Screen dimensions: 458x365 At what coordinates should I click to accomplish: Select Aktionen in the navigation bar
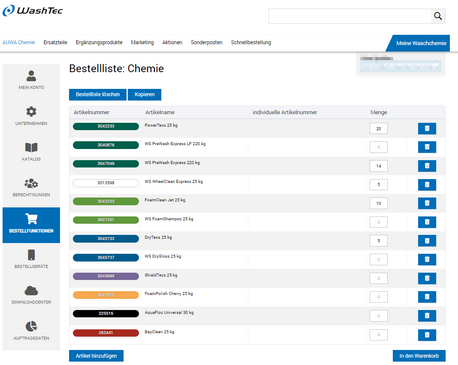click(x=172, y=42)
